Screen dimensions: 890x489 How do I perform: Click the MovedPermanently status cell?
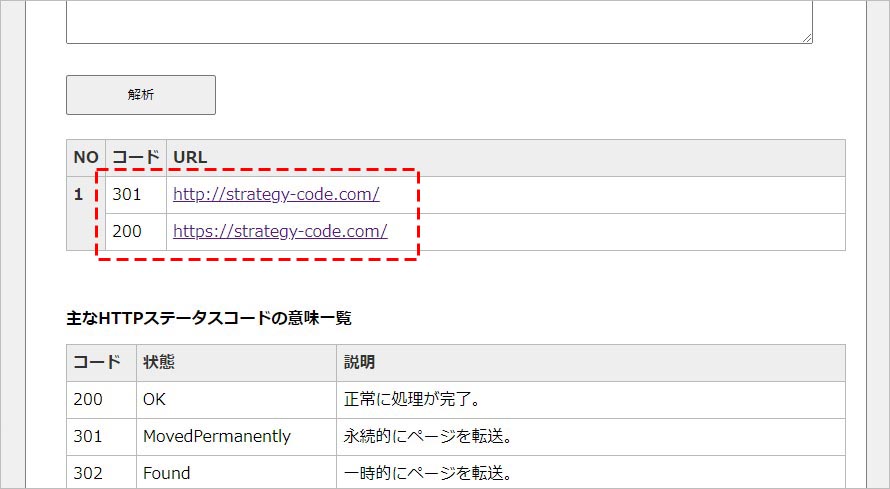217,436
